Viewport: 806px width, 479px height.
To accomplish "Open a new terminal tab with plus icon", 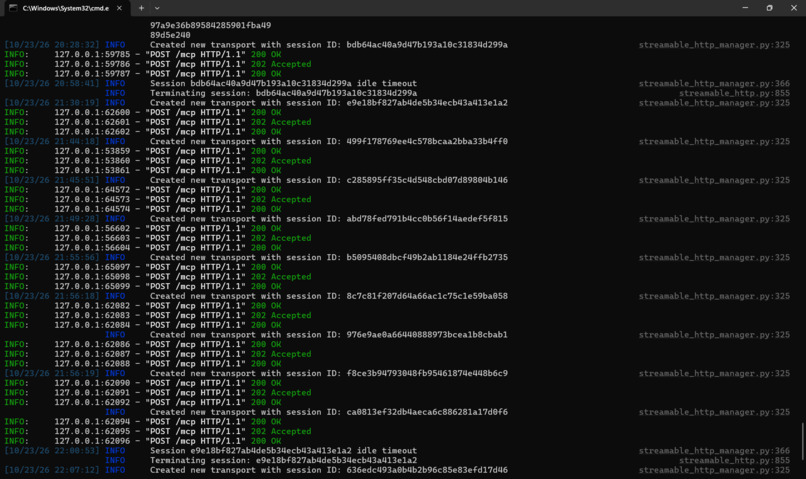I will pyautogui.click(x=141, y=8).
